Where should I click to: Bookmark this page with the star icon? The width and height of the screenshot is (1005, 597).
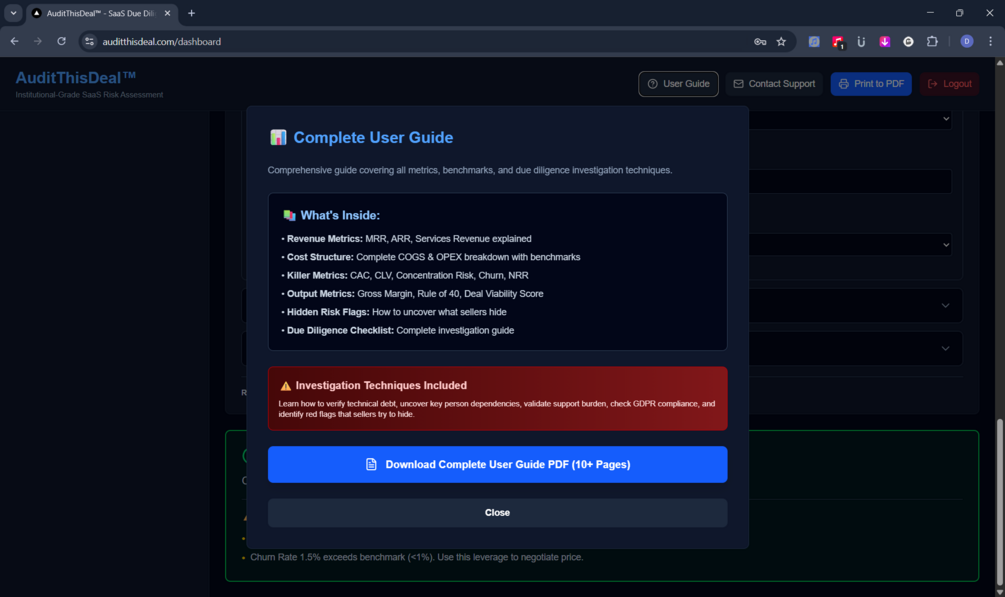pos(781,42)
